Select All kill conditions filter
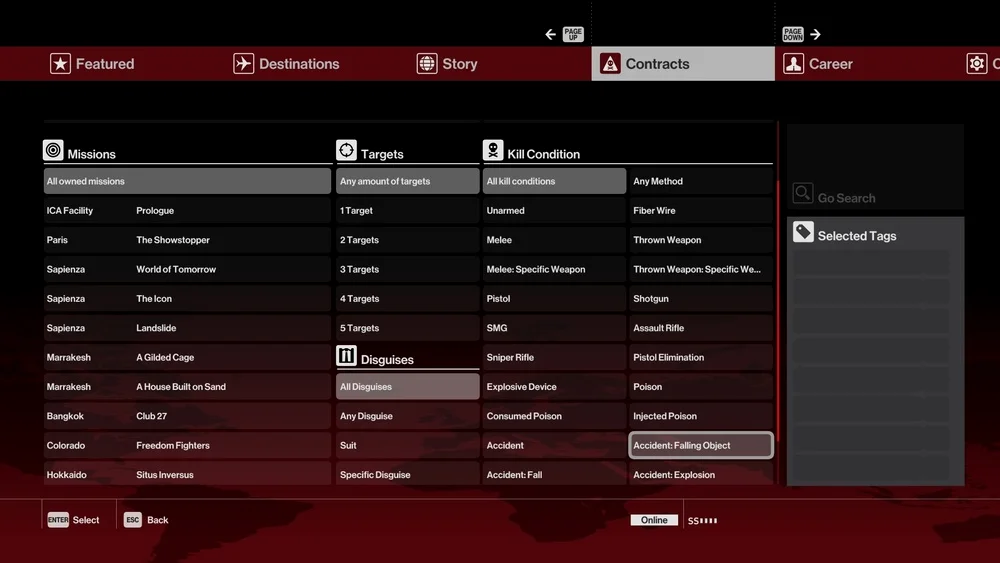 [554, 181]
